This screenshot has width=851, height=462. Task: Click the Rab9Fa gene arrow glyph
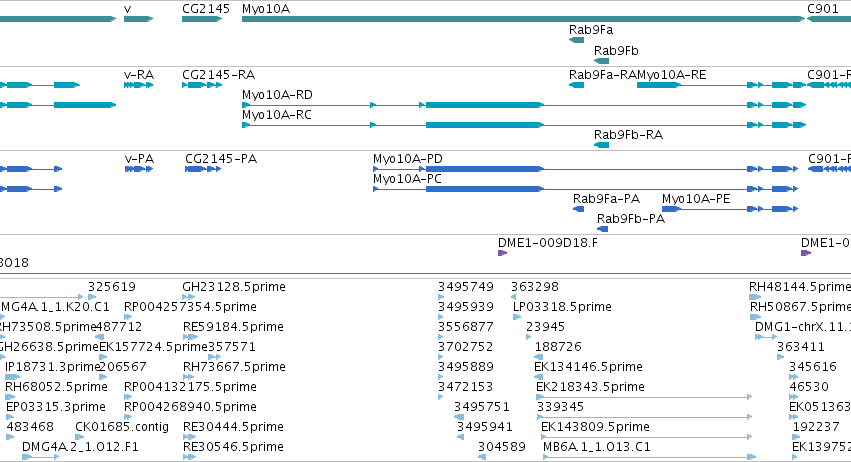(x=576, y=40)
